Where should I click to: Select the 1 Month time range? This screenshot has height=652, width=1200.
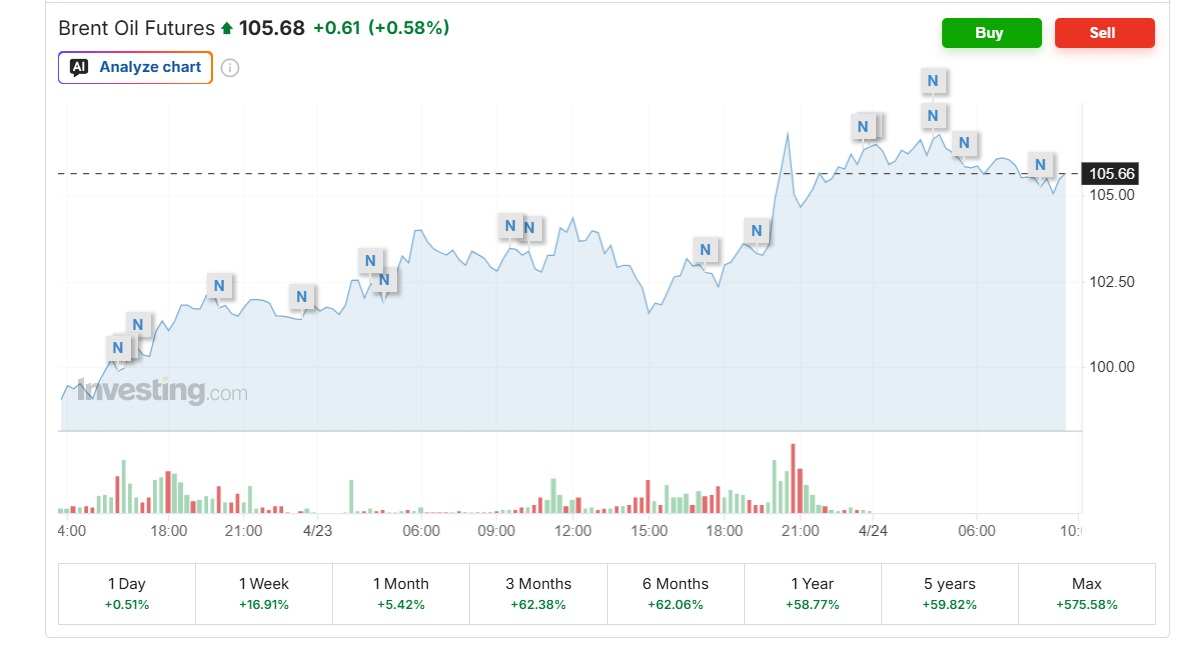[401, 594]
